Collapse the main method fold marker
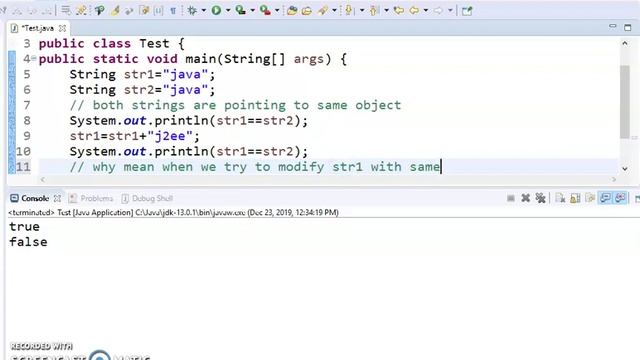The height and width of the screenshot is (360, 640). 34,59
